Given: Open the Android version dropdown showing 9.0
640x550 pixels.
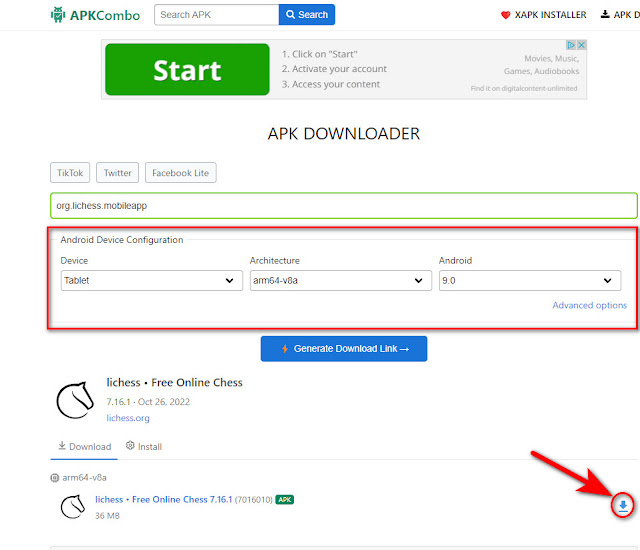Looking at the screenshot, I should point(530,280).
